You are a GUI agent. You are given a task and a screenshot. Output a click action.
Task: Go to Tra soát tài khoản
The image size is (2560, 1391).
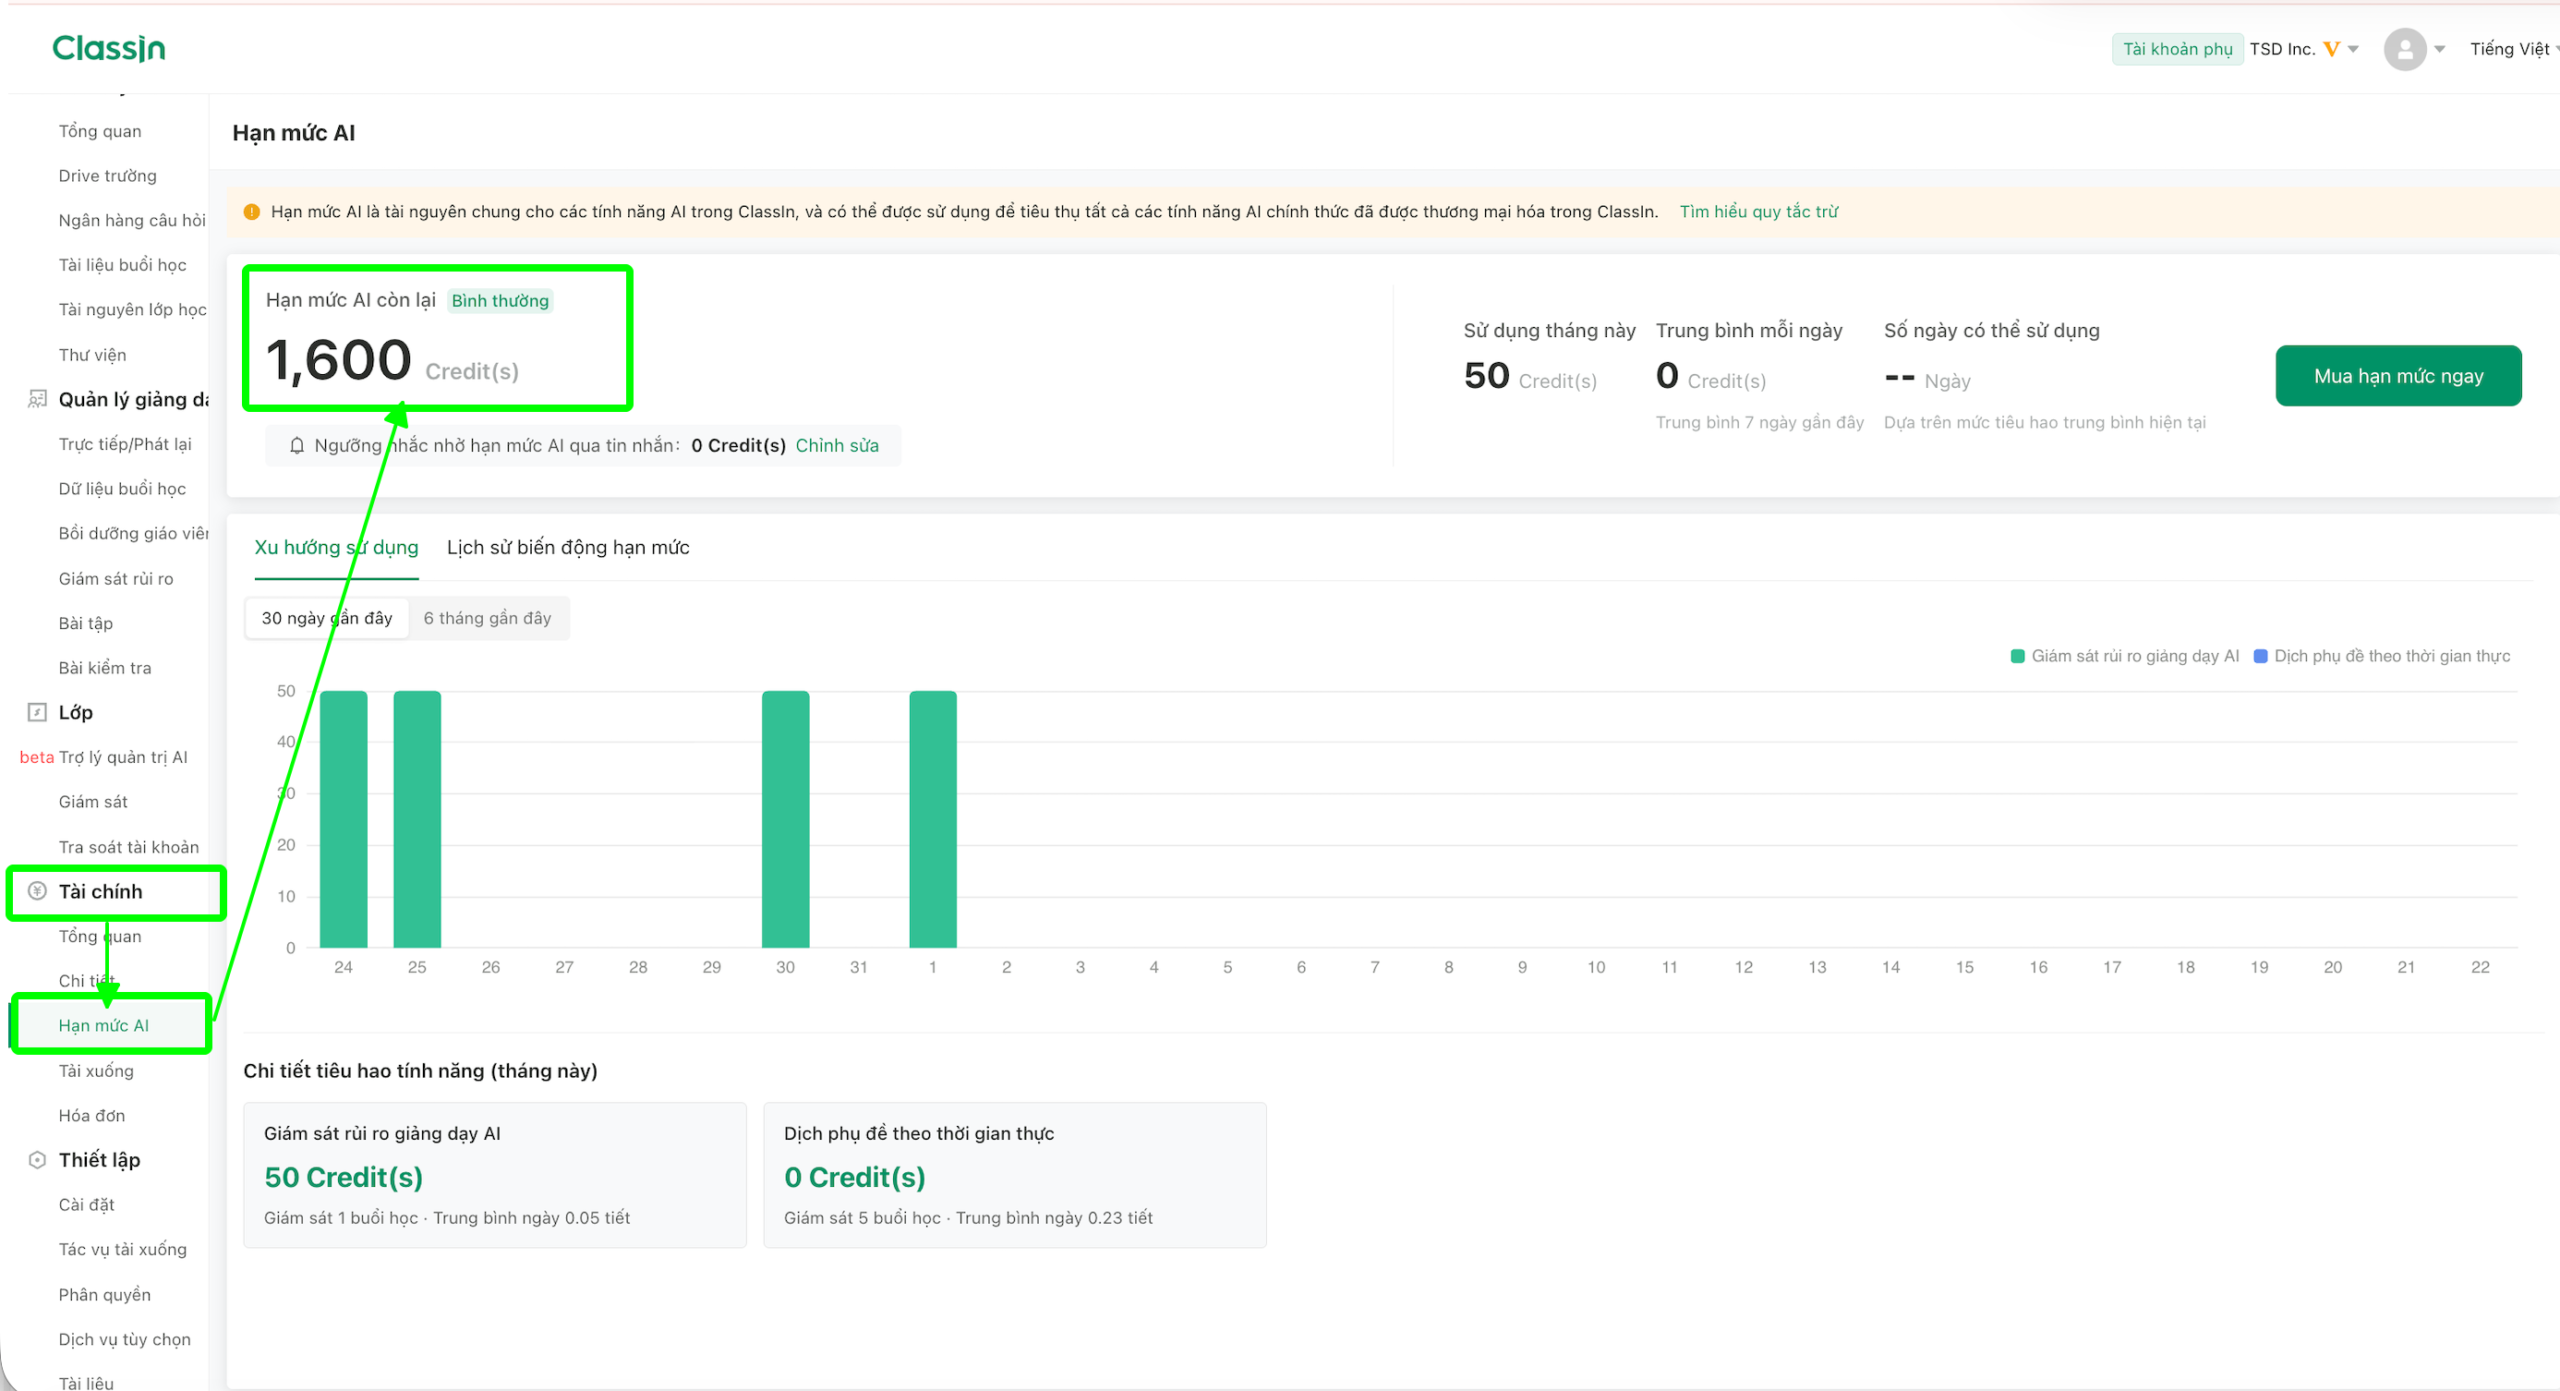pyautogui.click(x=129, y=847)
